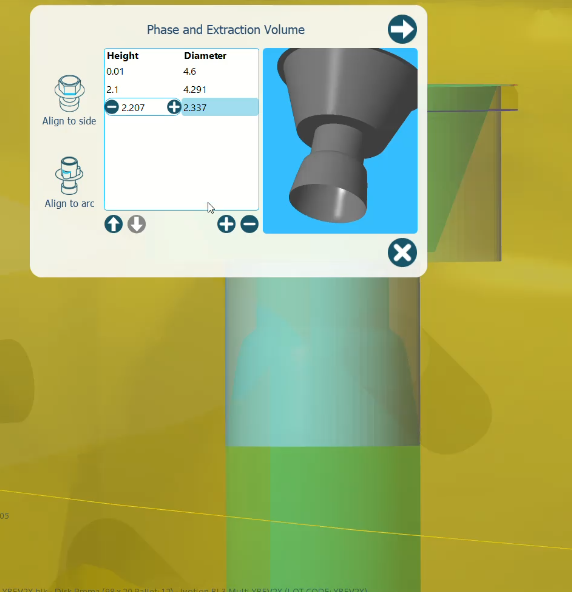Screen dimensions: 572x592
Task: Select the height cell 2.1
Action: coord(143,90)
